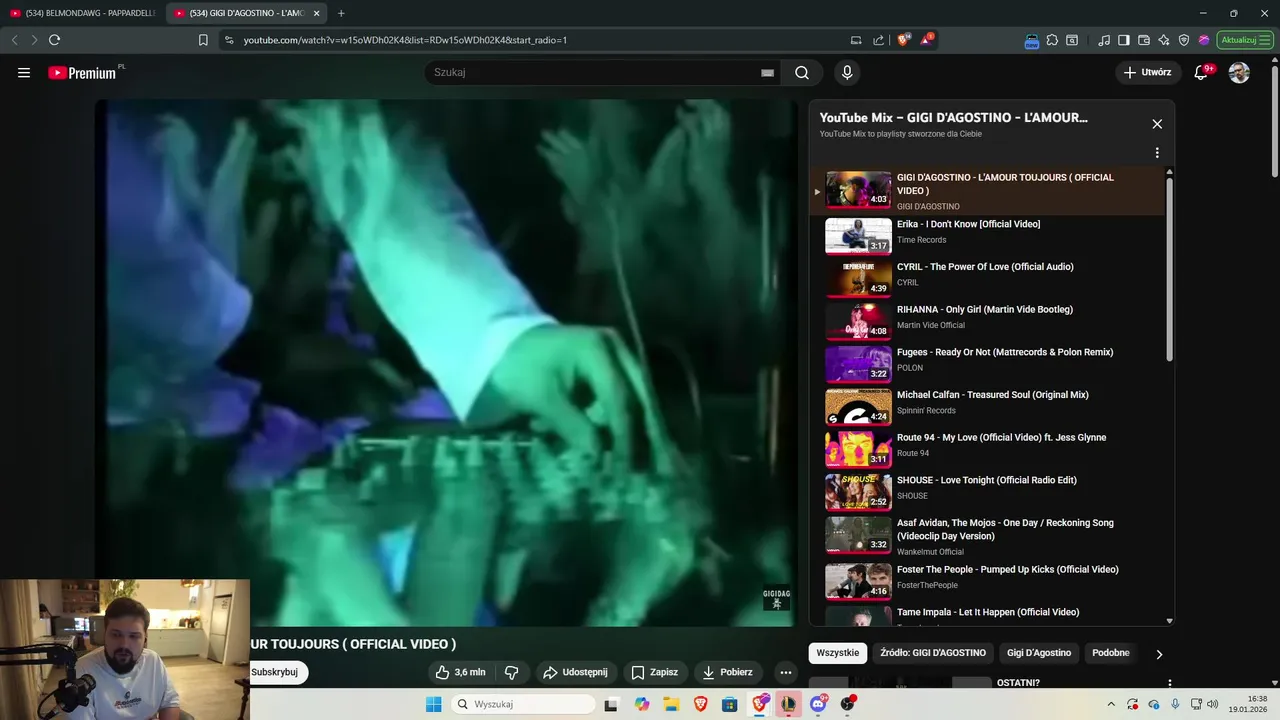1280x720 pixels.
Task: Close the YouTube Mix playlist panel
Action: (1157, 124)
